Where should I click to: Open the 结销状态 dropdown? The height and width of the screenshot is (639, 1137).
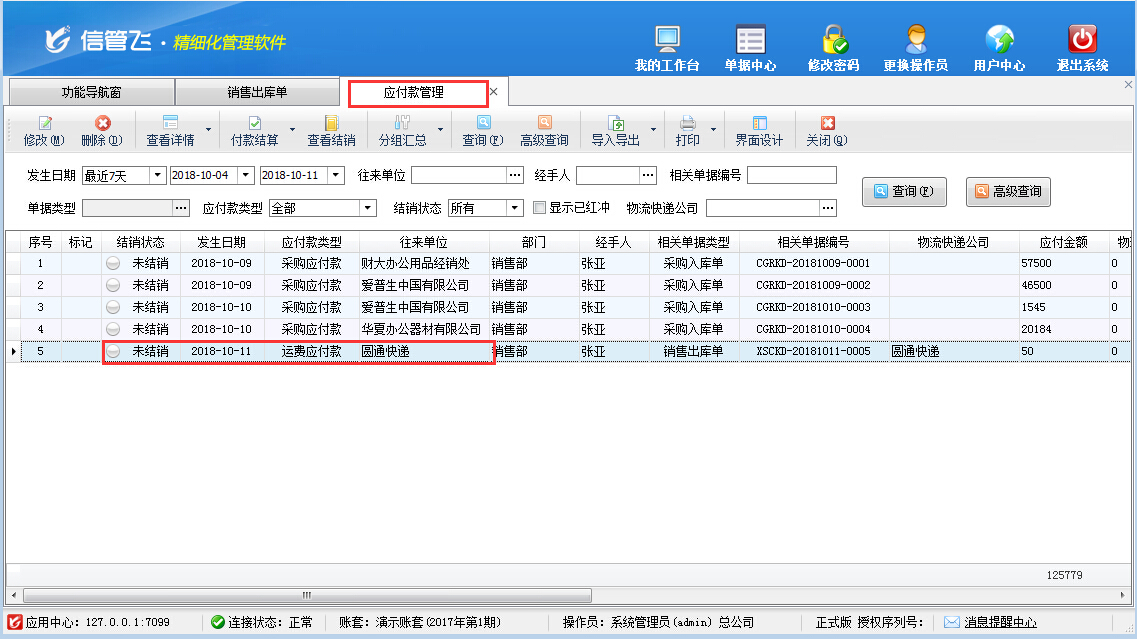tap(515, 208)
